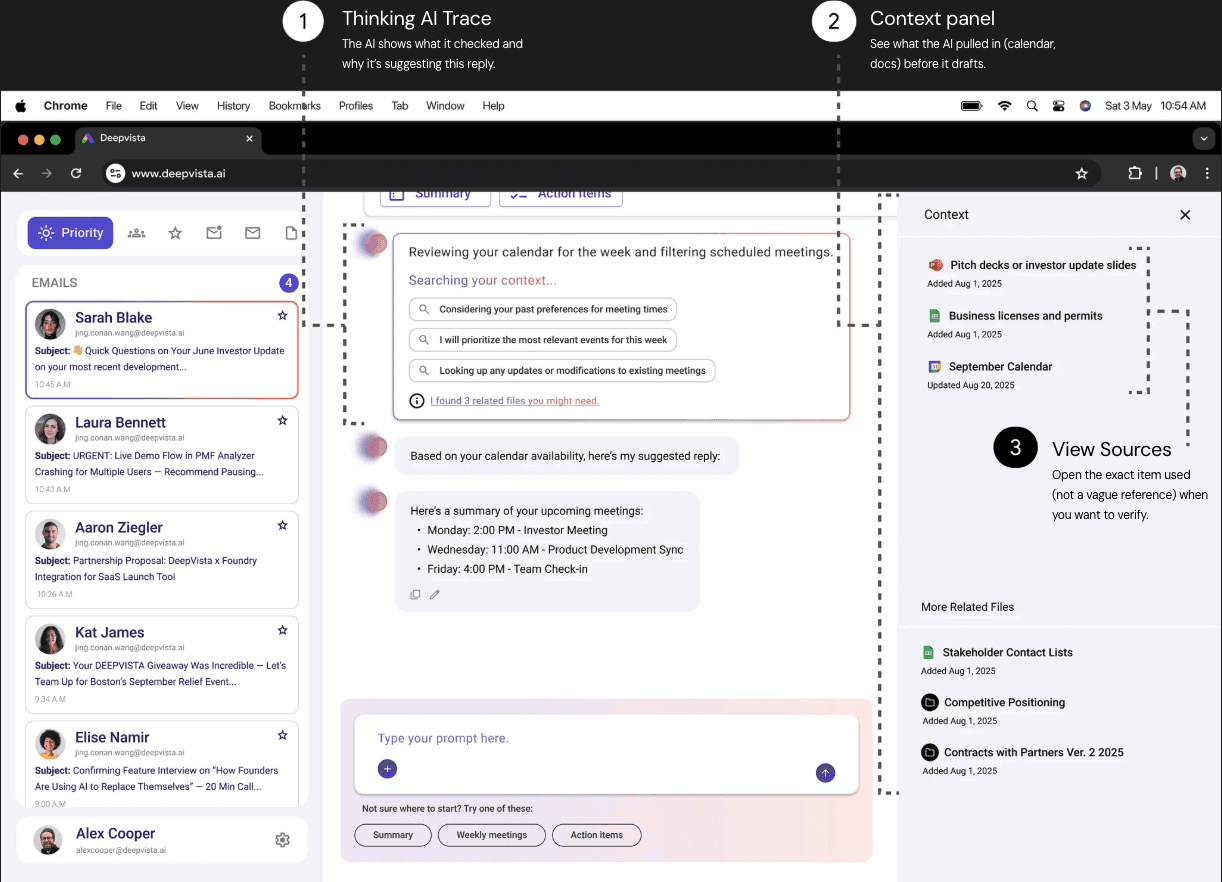Open 'September Calendar' item

coord(1000,367)
